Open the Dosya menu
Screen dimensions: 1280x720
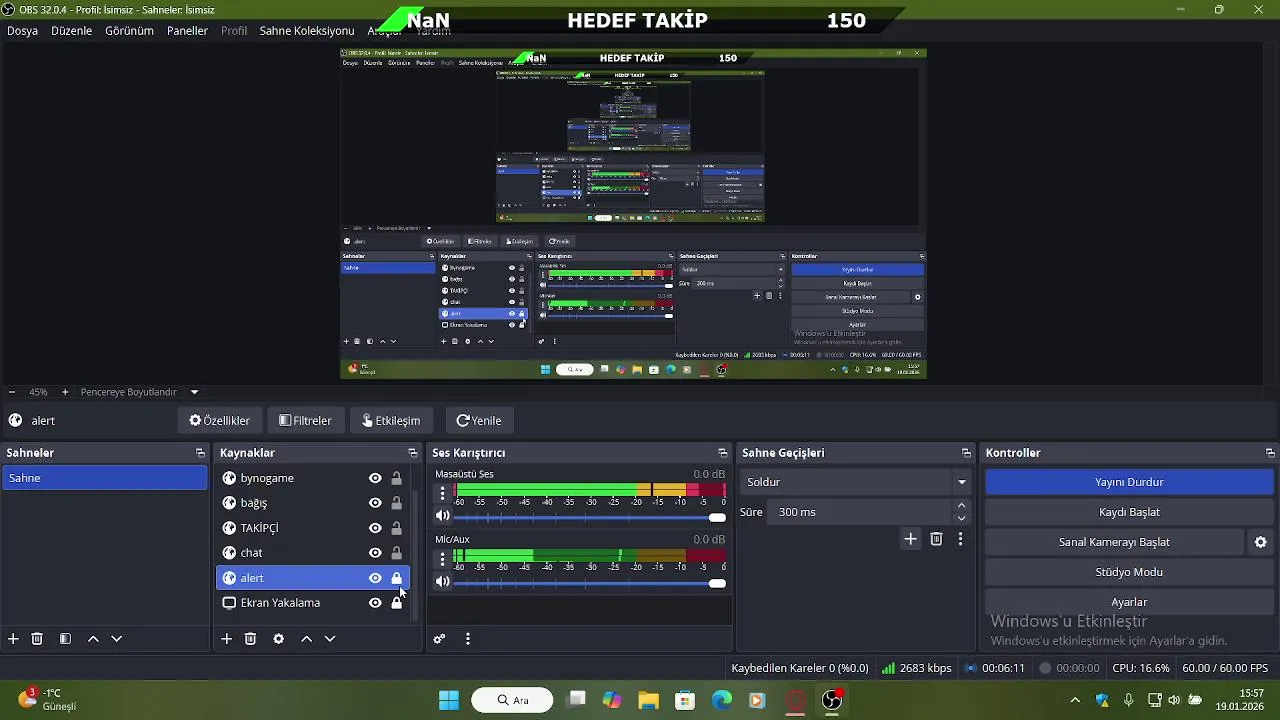point(22,31)
